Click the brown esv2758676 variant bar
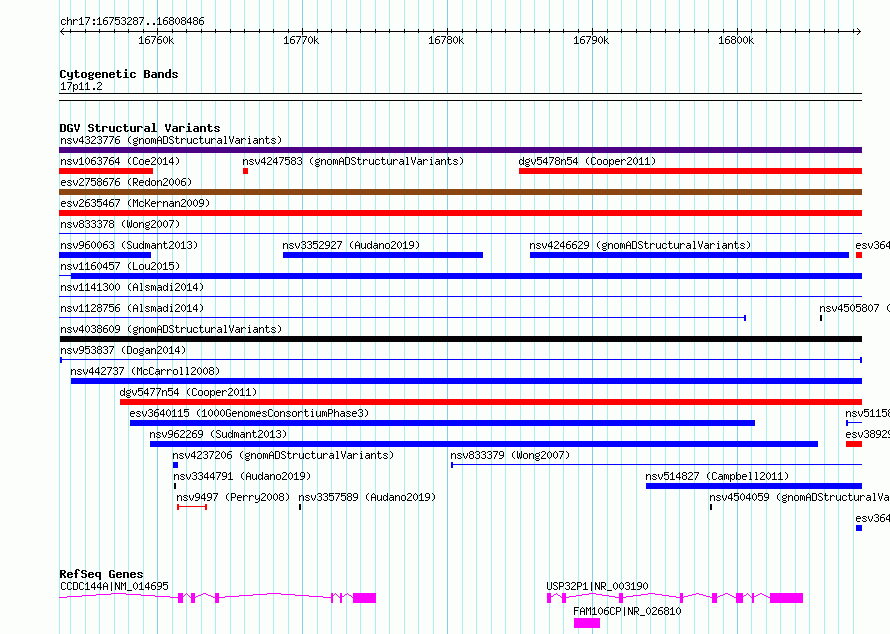Viewport: 890px width, 634px height. pyautogui.click(x=460, y=192)
